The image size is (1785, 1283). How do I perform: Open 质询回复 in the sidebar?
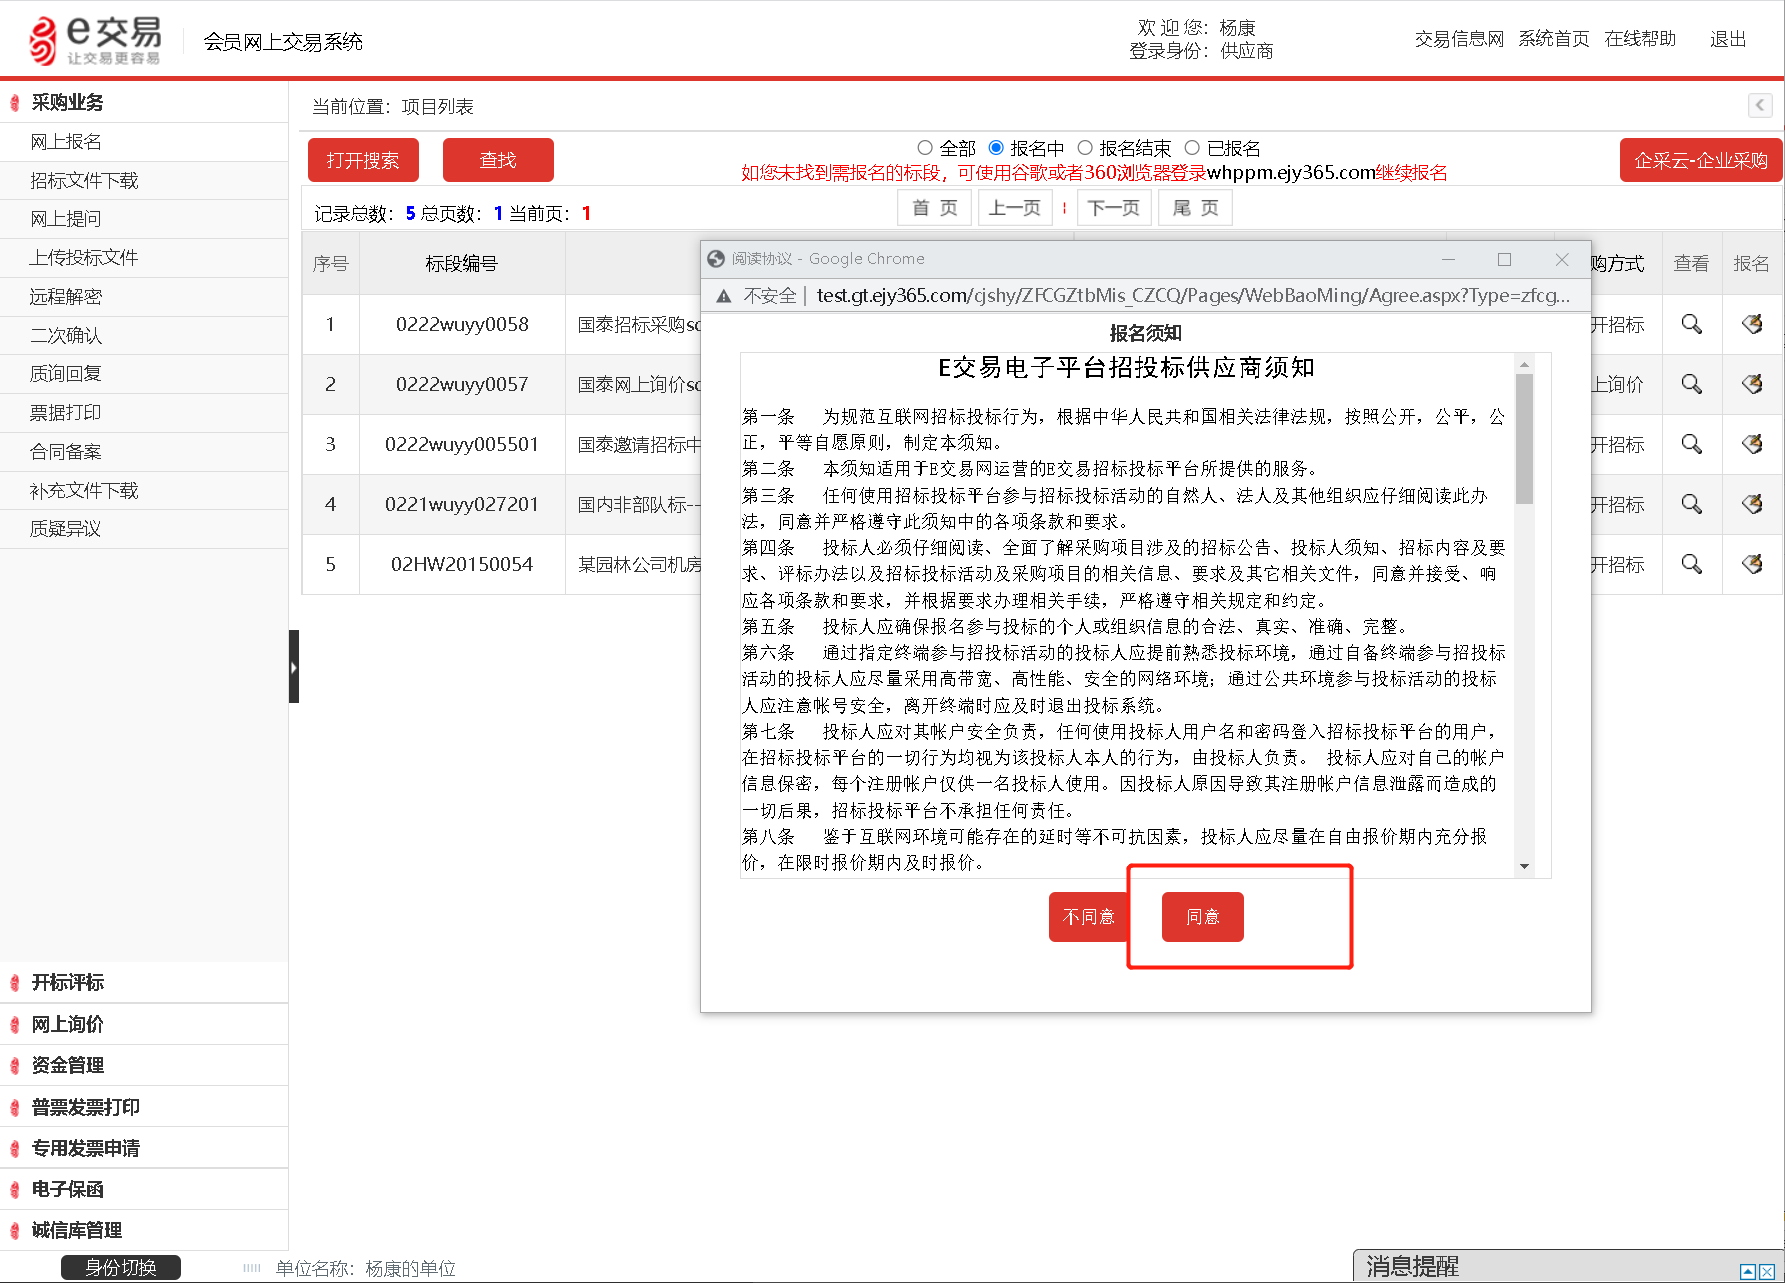point(144,374)
